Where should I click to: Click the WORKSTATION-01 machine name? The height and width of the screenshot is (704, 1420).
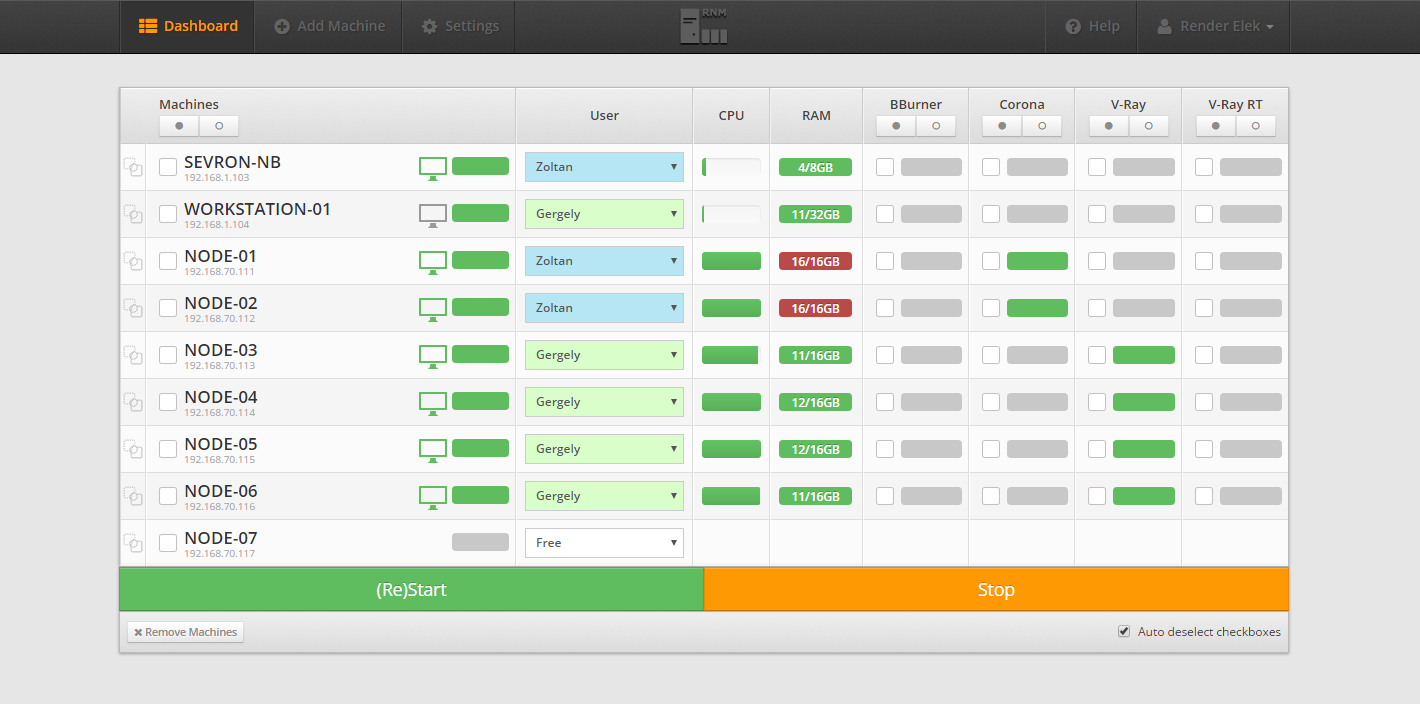tap(257, 209)
